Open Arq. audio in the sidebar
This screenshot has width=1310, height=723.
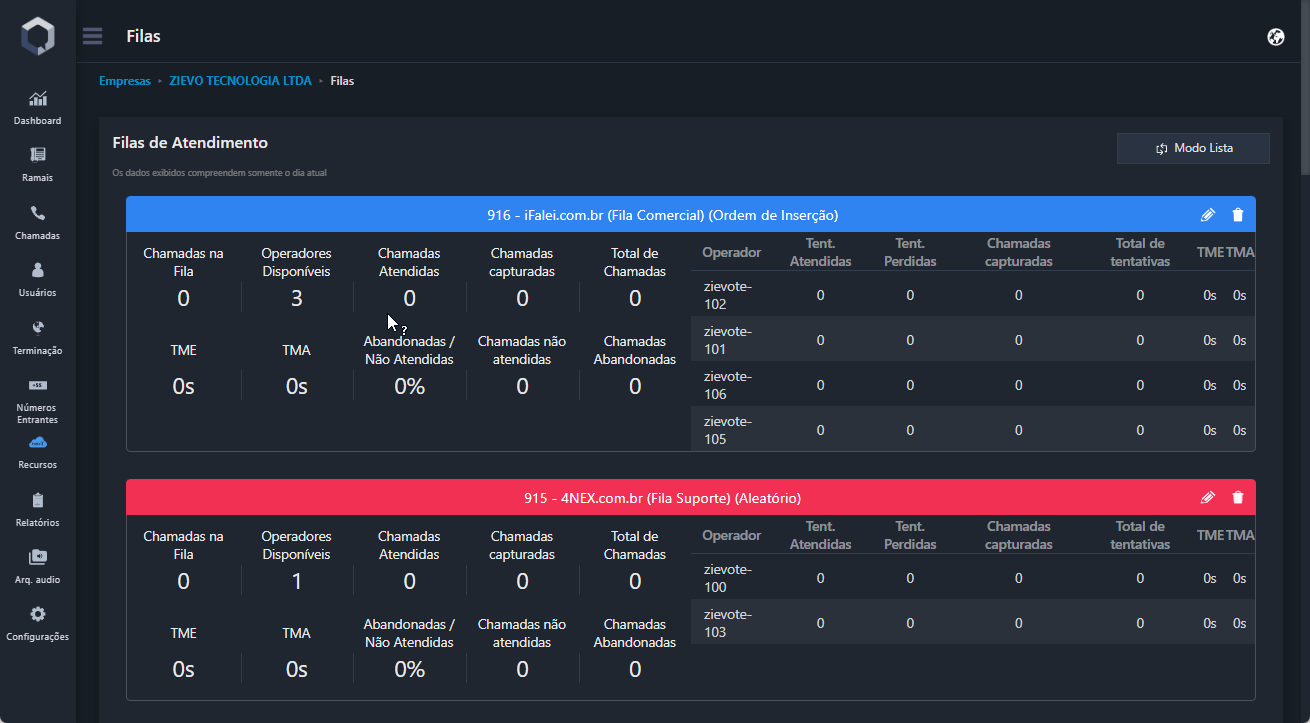(x=38, y=566)
